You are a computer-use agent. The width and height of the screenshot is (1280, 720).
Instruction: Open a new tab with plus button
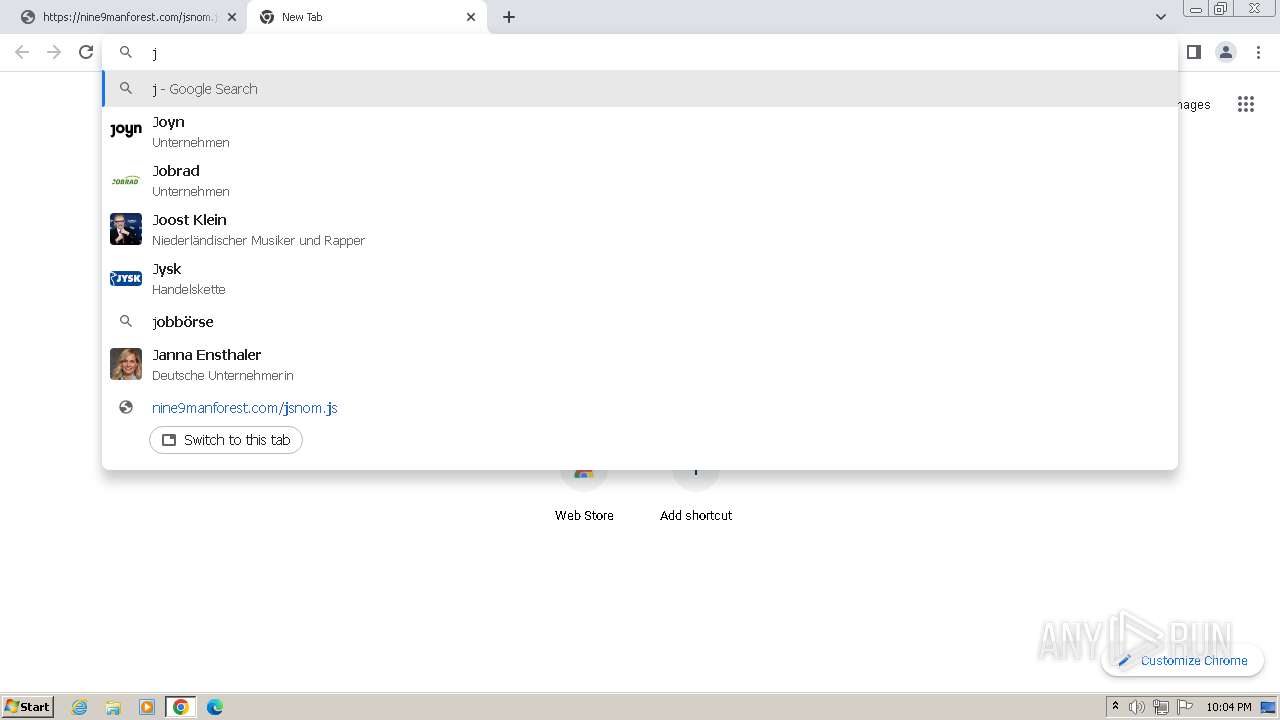(509, 17)
